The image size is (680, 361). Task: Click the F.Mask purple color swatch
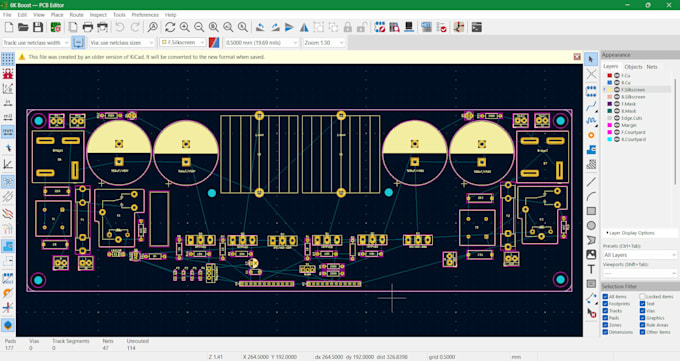[609, 104]
